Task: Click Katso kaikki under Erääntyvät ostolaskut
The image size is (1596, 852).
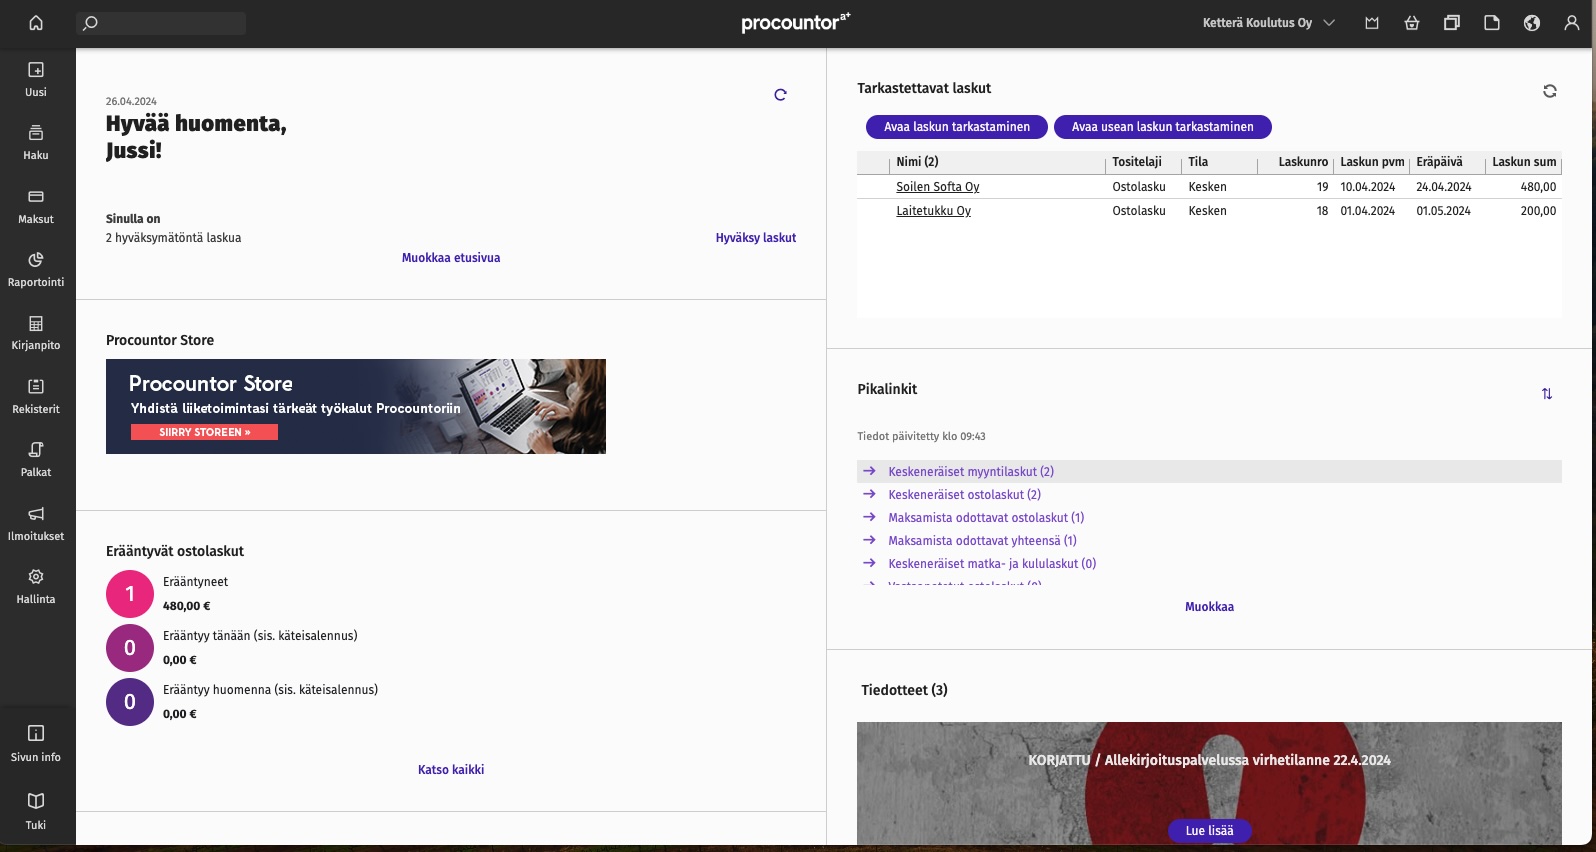Action: (x=451, y=770)
